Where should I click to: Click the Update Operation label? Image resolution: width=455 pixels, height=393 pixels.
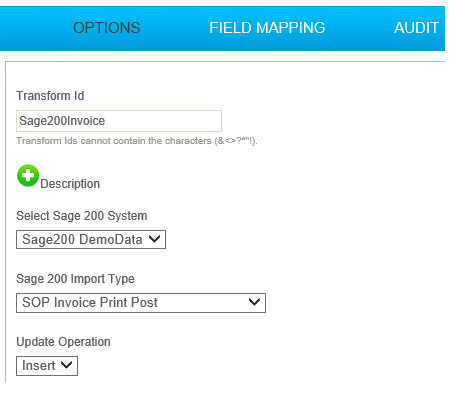(x=63, y=342)
